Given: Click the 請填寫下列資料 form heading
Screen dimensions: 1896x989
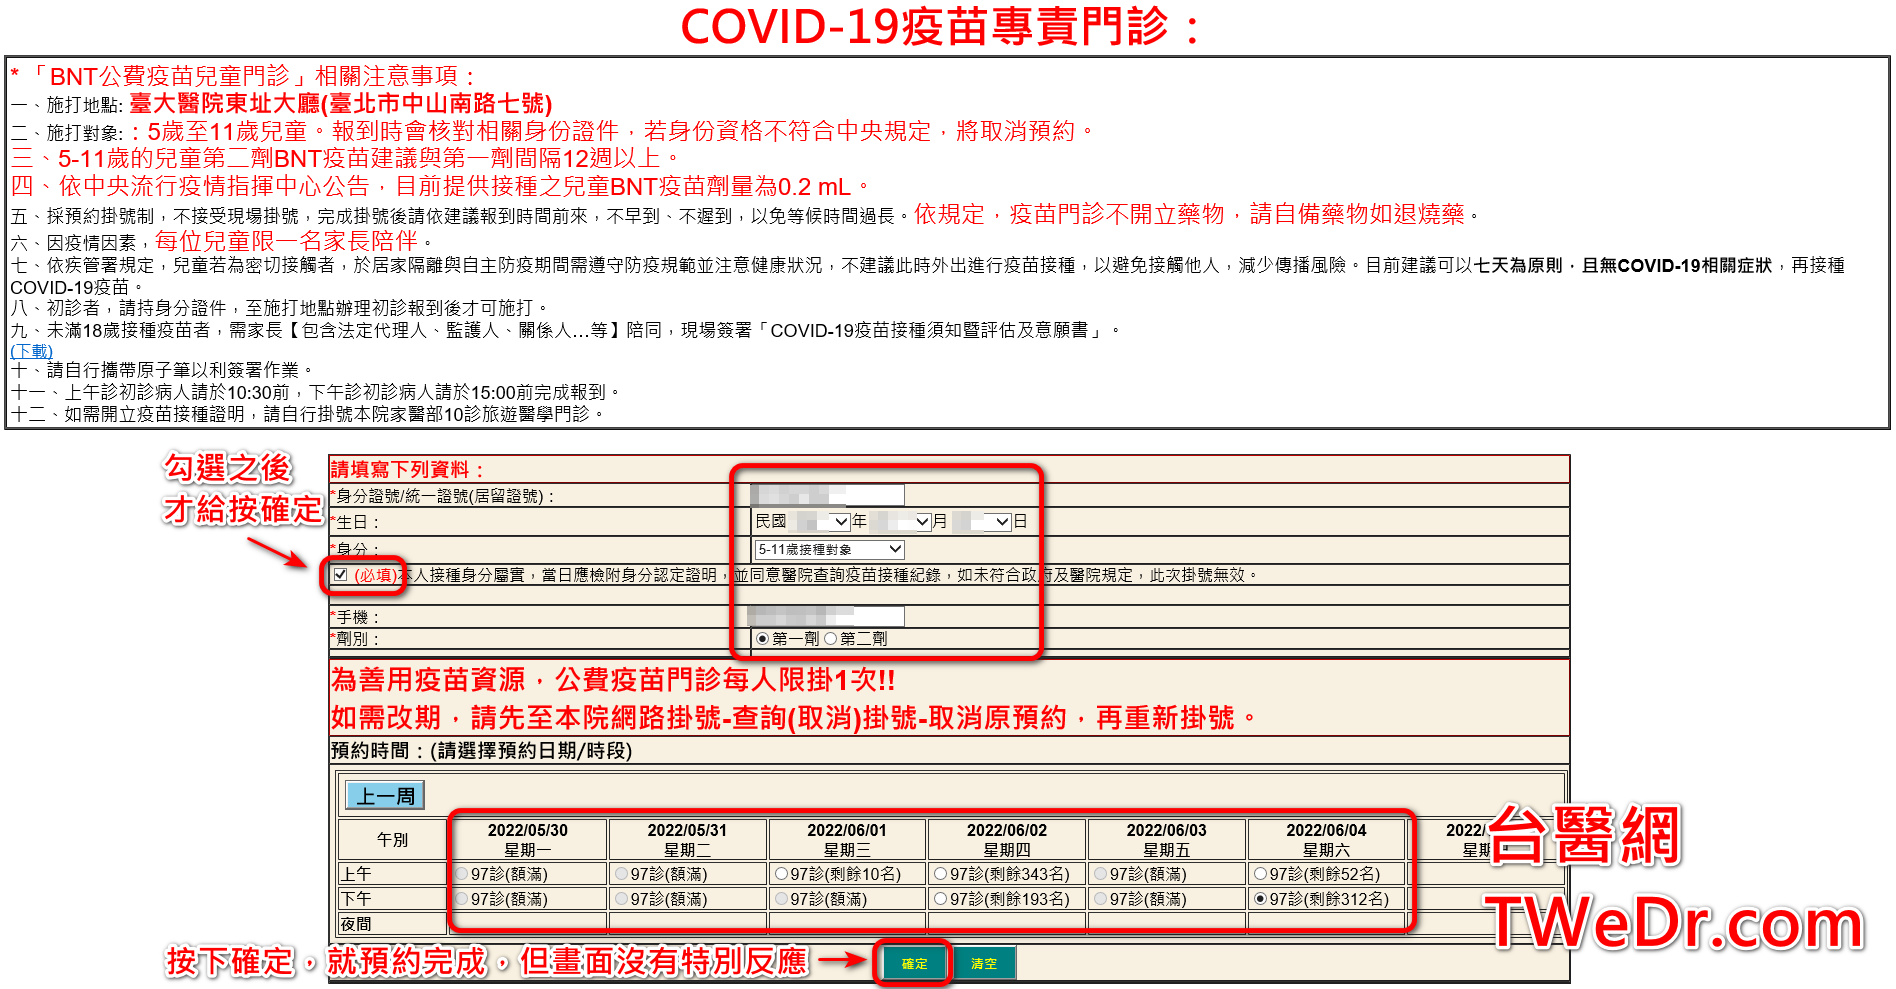Looking at the screenshot, I should [x=407, y=469].
